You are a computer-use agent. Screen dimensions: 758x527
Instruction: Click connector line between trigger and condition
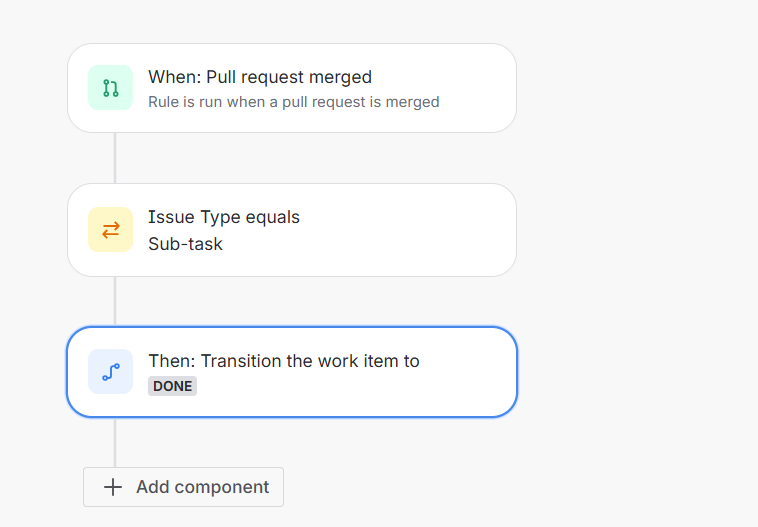click(115, 158)
